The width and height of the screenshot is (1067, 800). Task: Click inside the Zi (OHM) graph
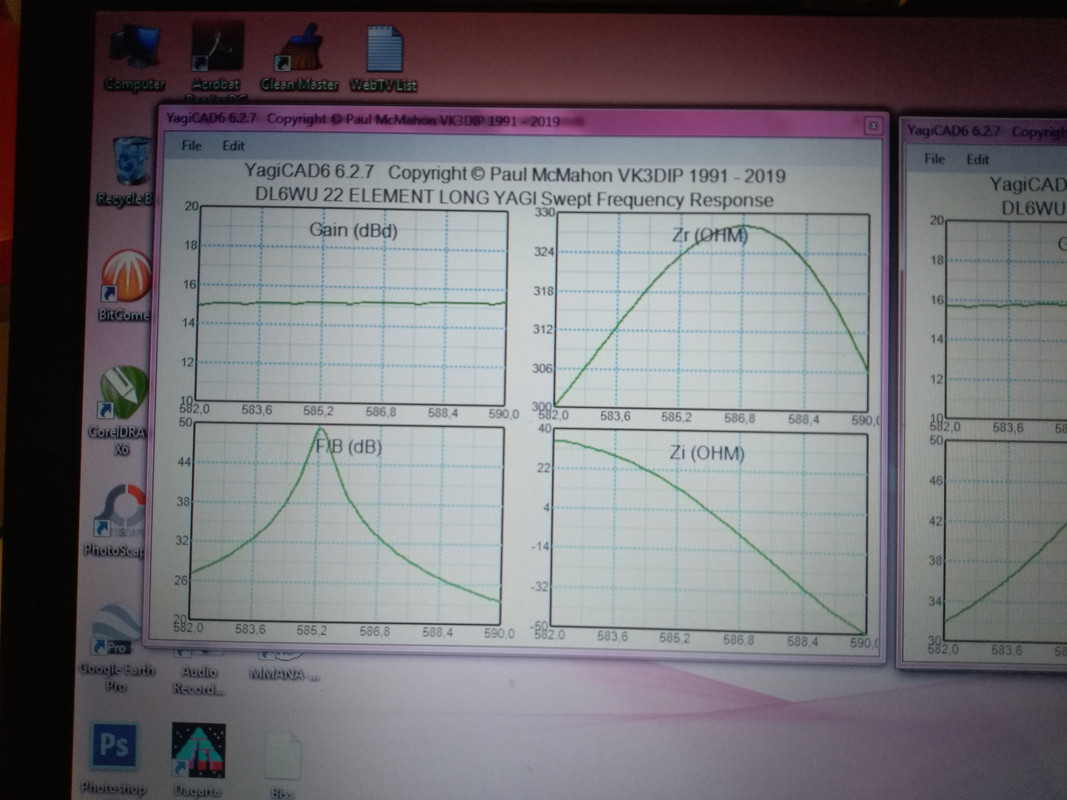[708, 531]
